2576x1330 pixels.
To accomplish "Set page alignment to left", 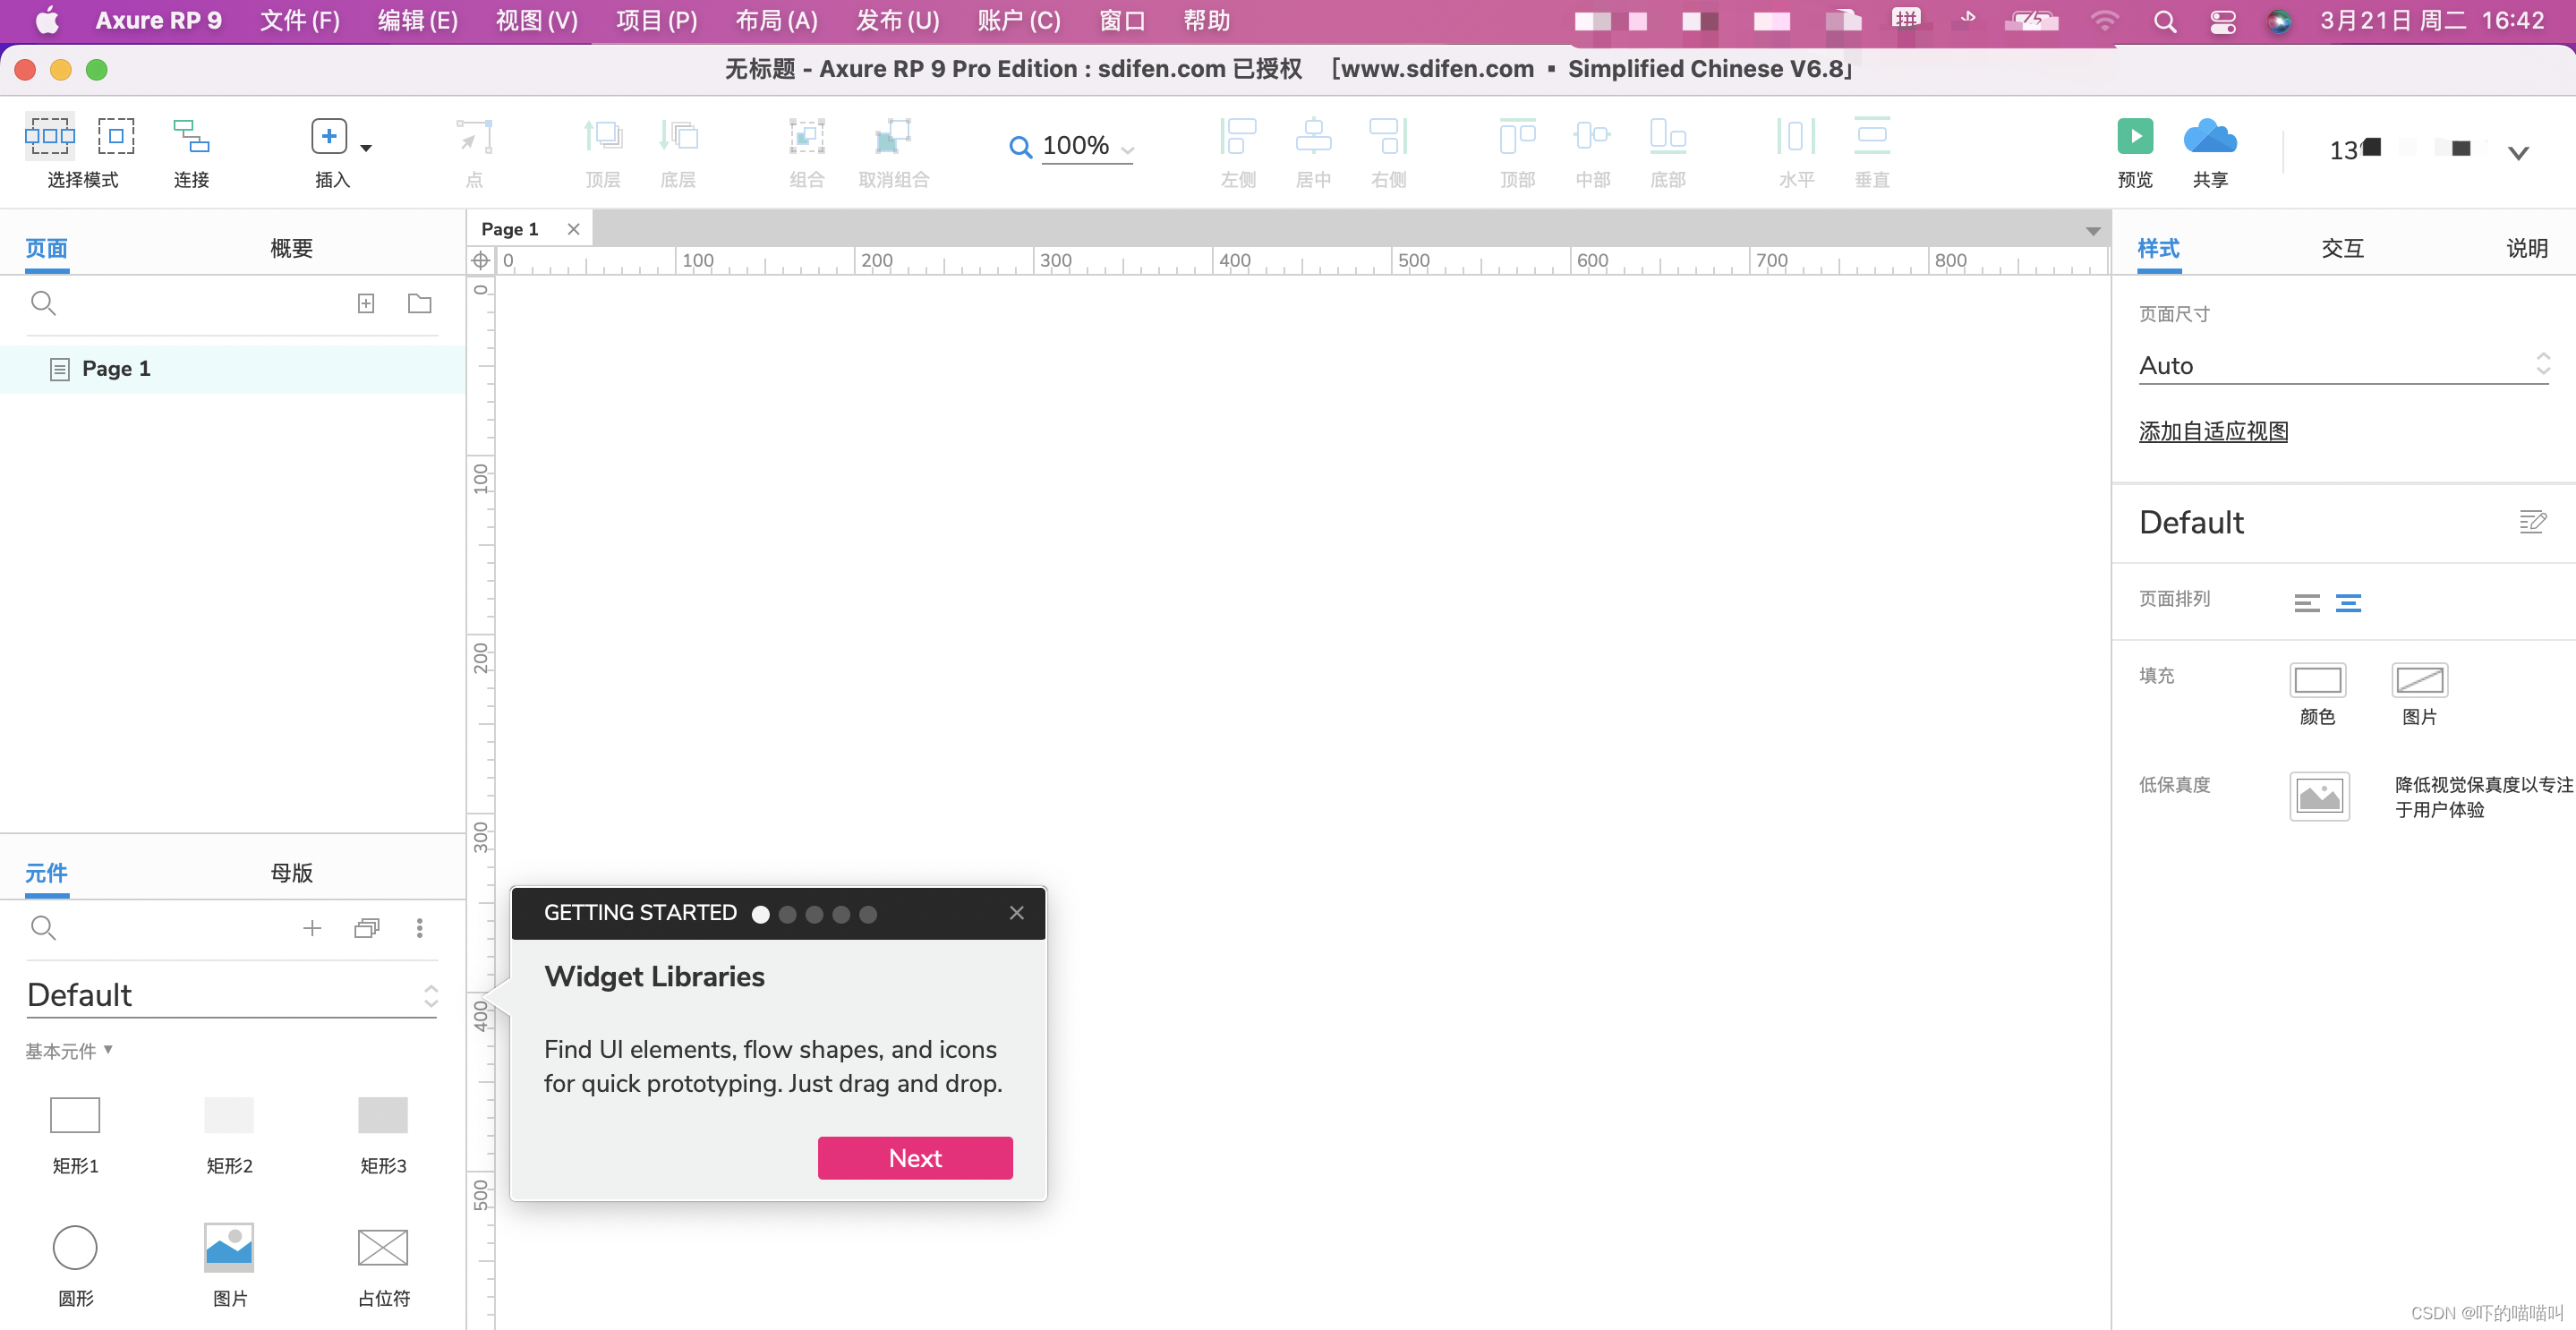I will (2307, 603).
